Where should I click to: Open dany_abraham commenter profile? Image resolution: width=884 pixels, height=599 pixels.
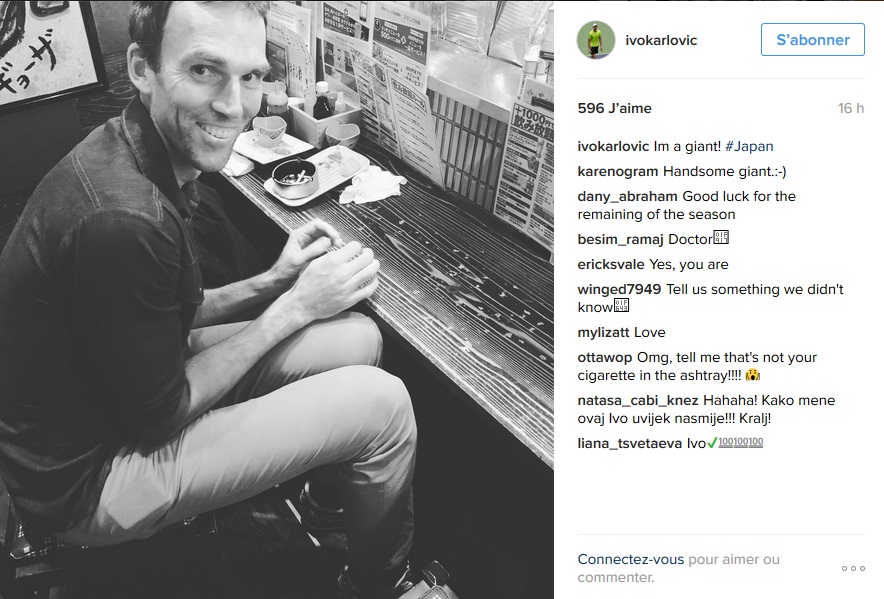point(627,196)
